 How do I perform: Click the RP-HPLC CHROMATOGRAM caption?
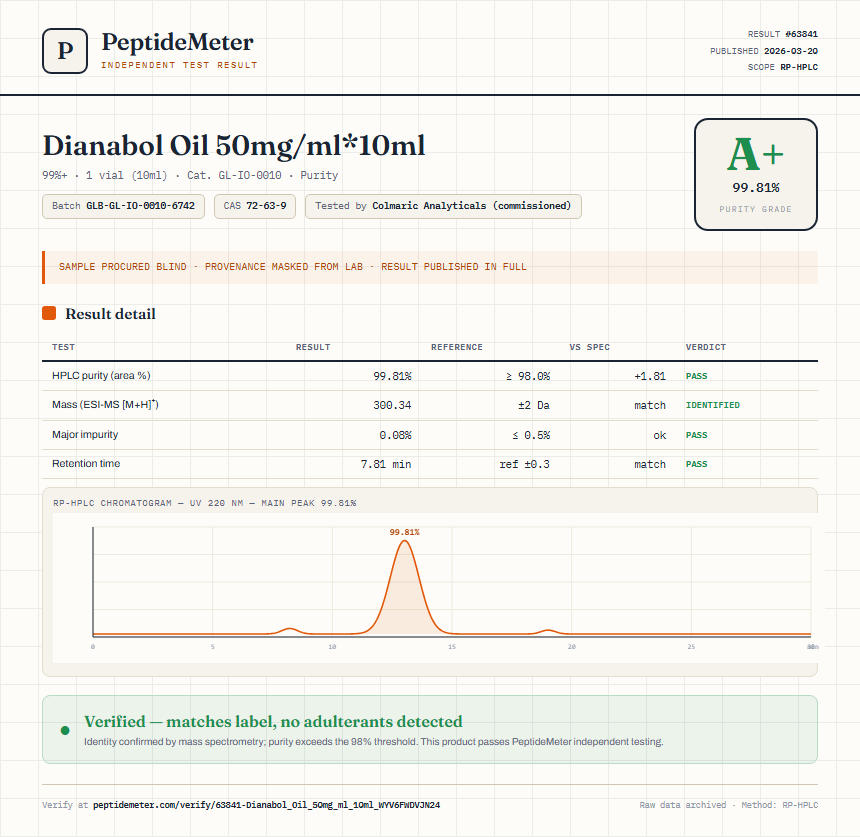point(205,503)
